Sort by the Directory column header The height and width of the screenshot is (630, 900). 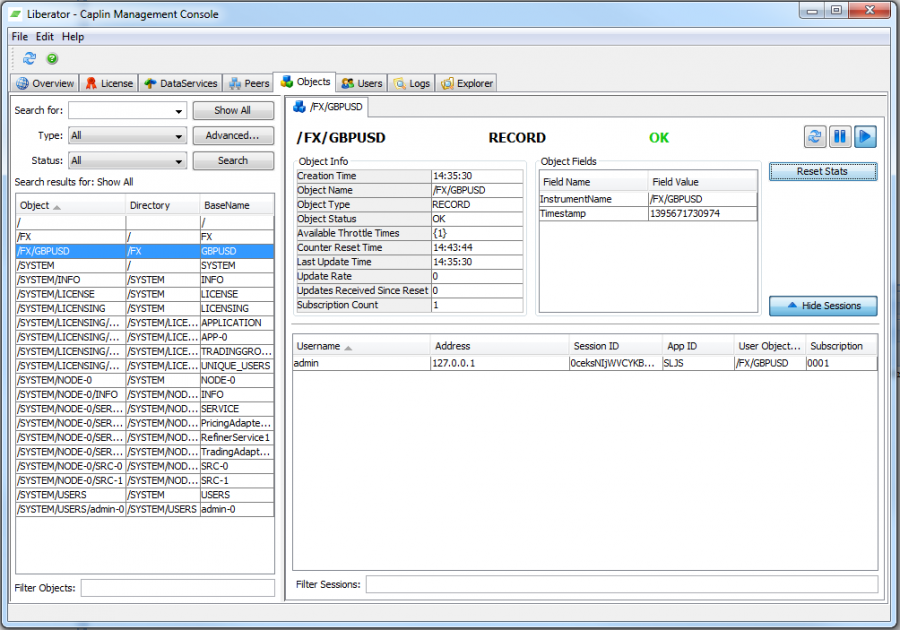point(163,205)
